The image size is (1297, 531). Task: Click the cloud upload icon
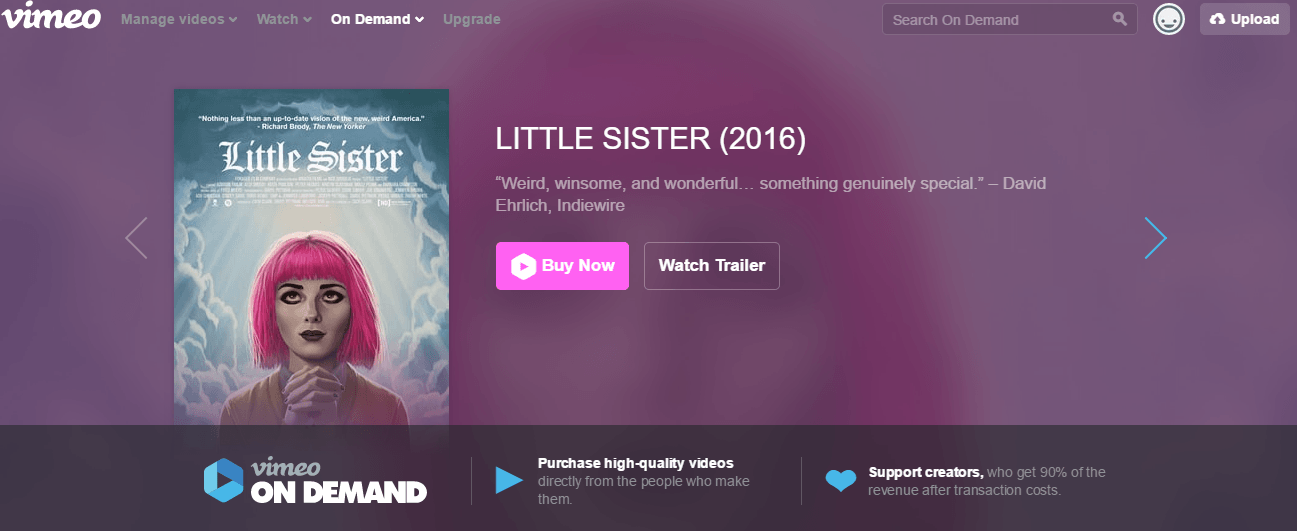point(1217,19)
